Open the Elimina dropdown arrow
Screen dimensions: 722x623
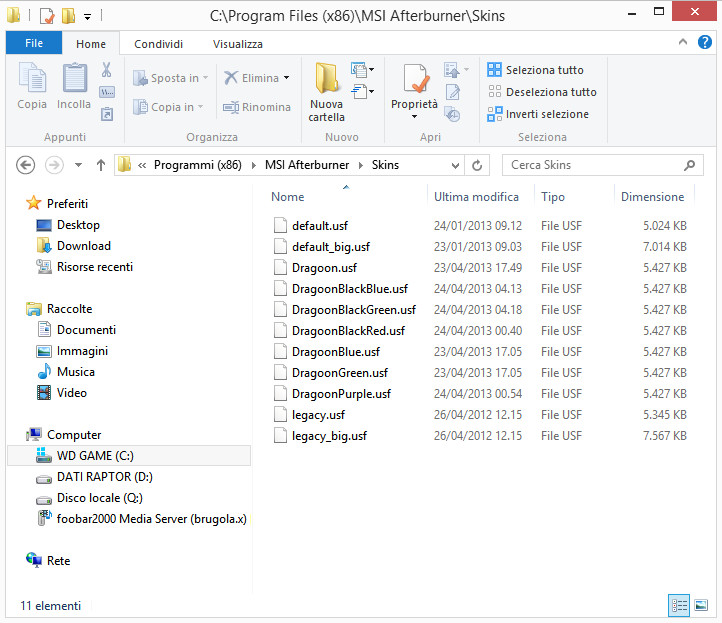pyautogui.click(x=286, y=78)
